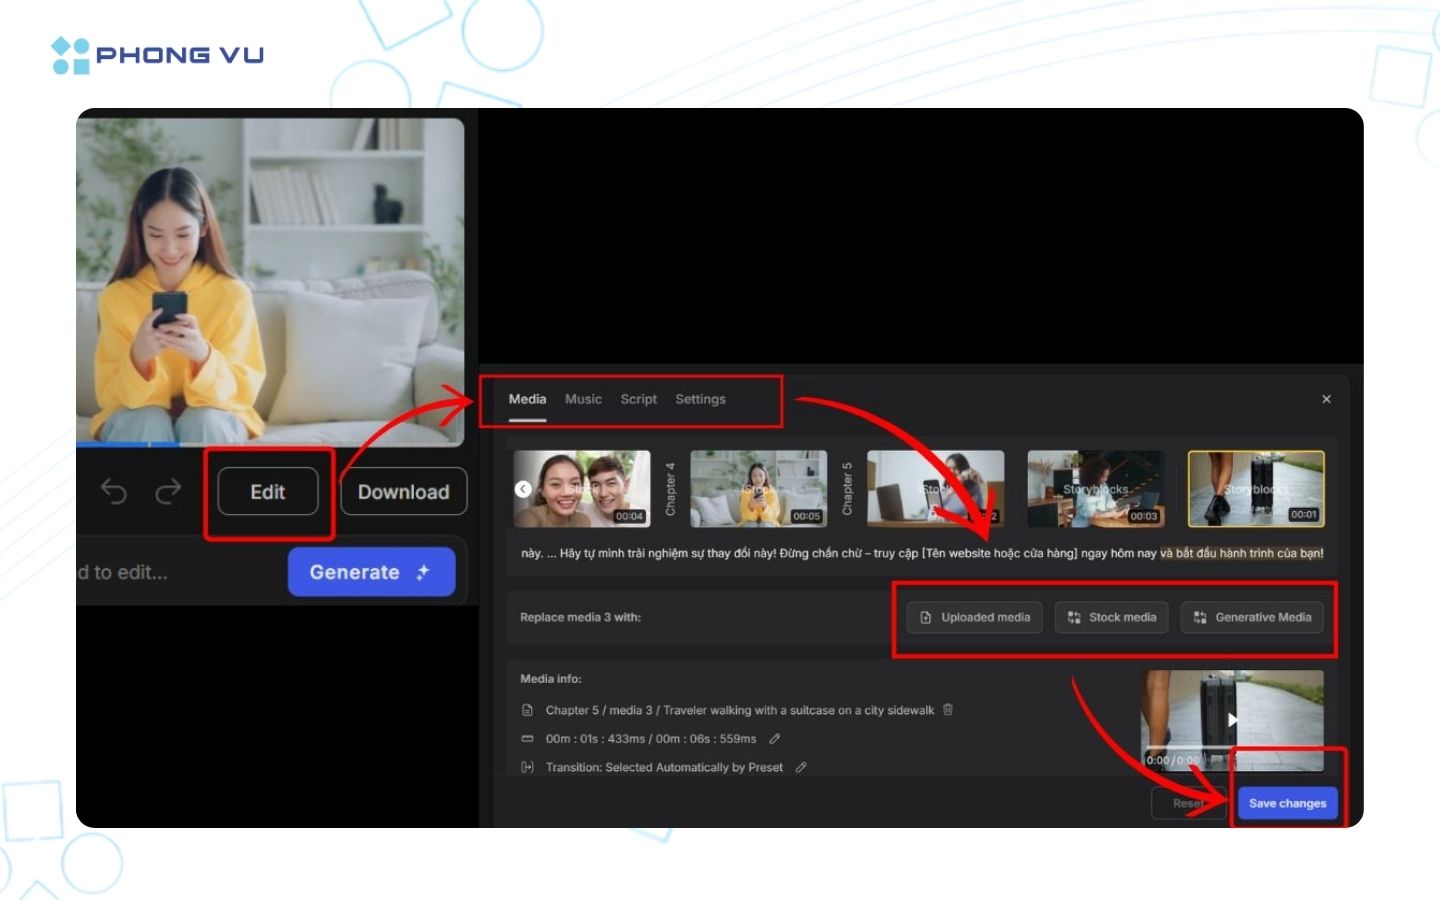Click the Reset button
1440x900 pixels.
click(x=1189, y=803)
